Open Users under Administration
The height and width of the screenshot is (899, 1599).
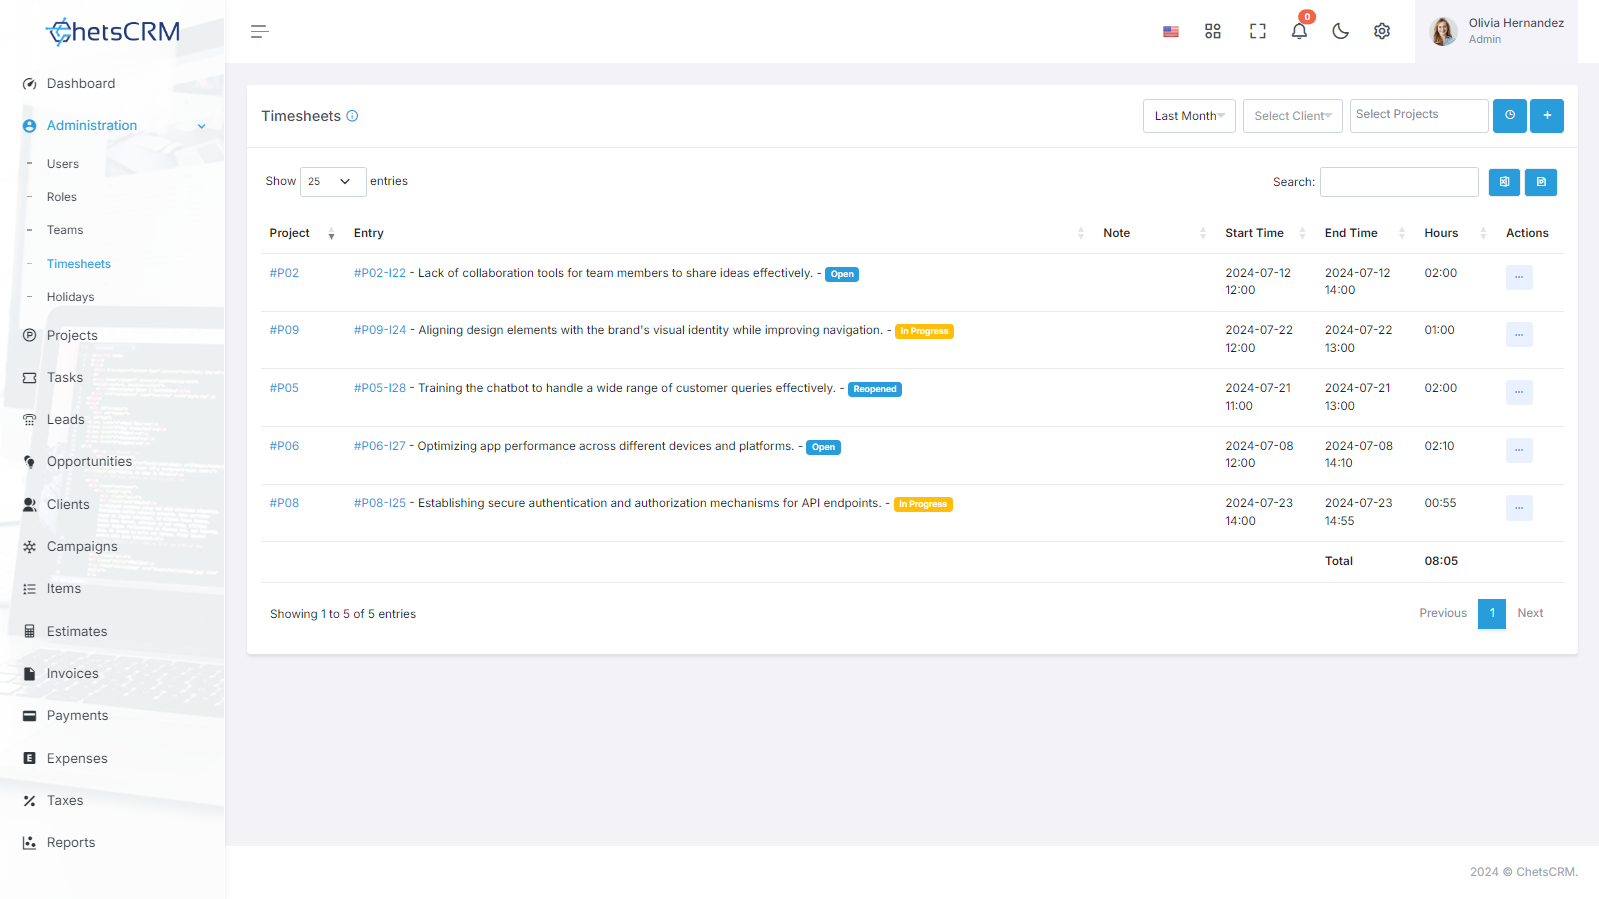click(63, 164)
